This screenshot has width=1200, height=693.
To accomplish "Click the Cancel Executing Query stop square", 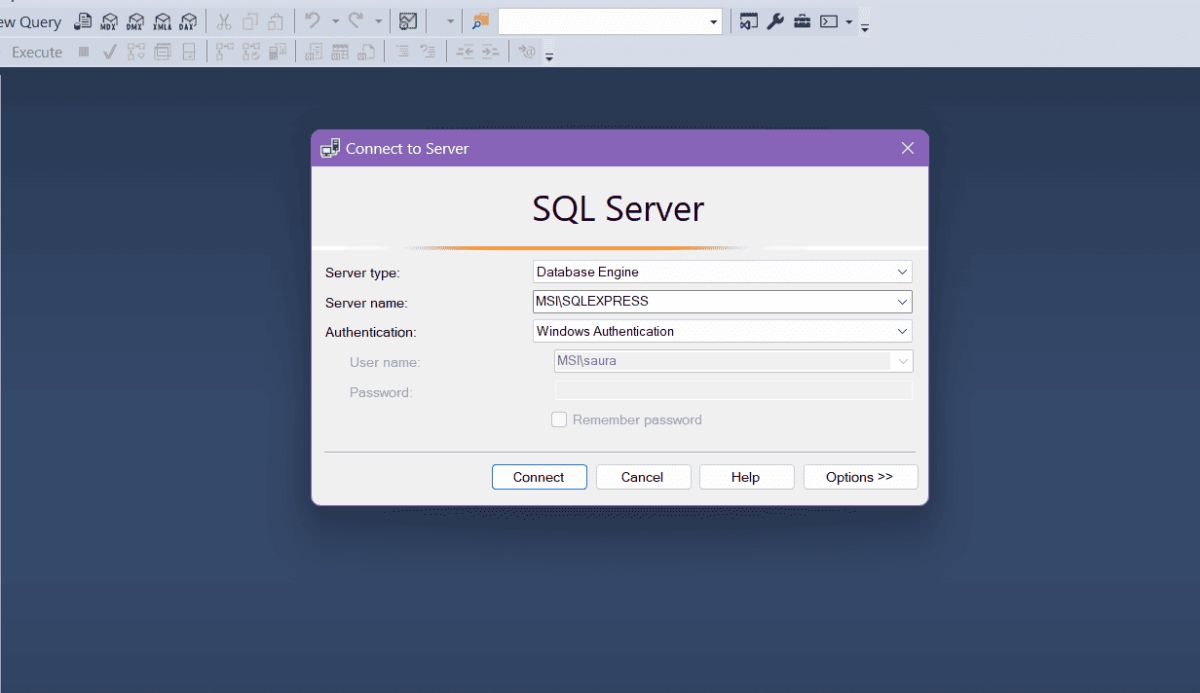I will (84, 52).
